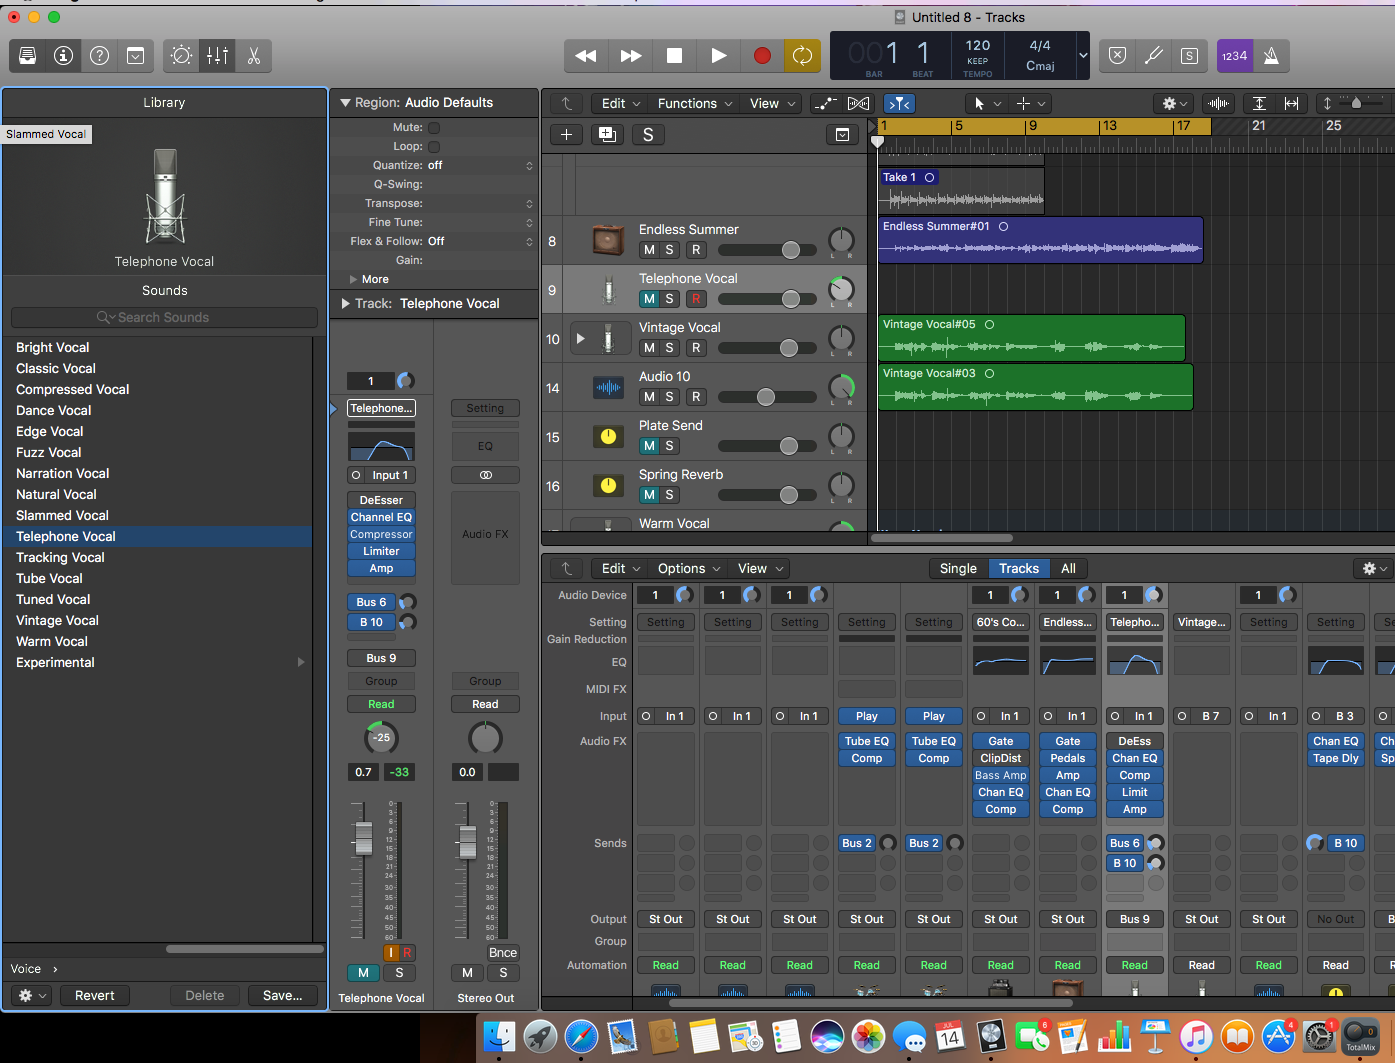The height and width of the screenshot is (1063, 1395).
Task: Expand the Track: Telephone Vocal section
Action: (346, 304)
